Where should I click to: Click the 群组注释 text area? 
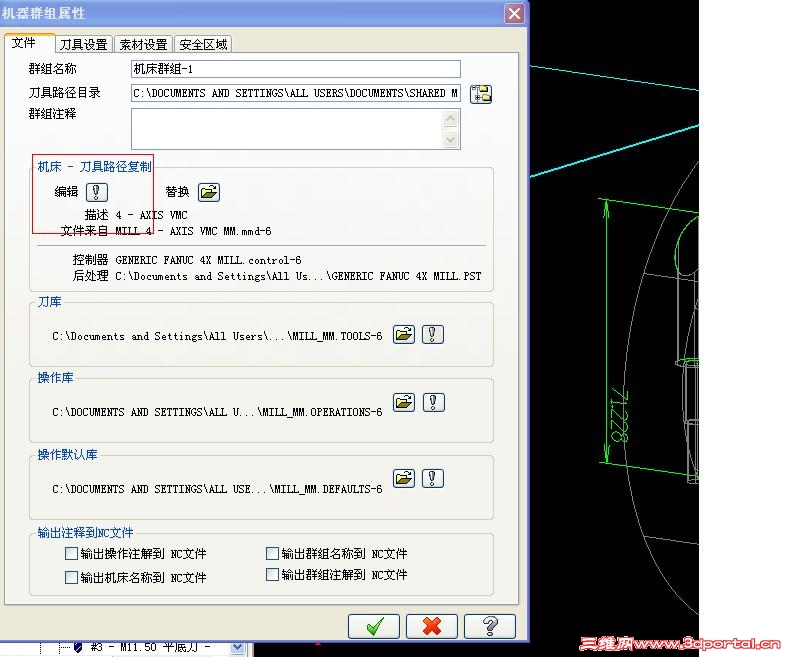(x=295, y=129)
